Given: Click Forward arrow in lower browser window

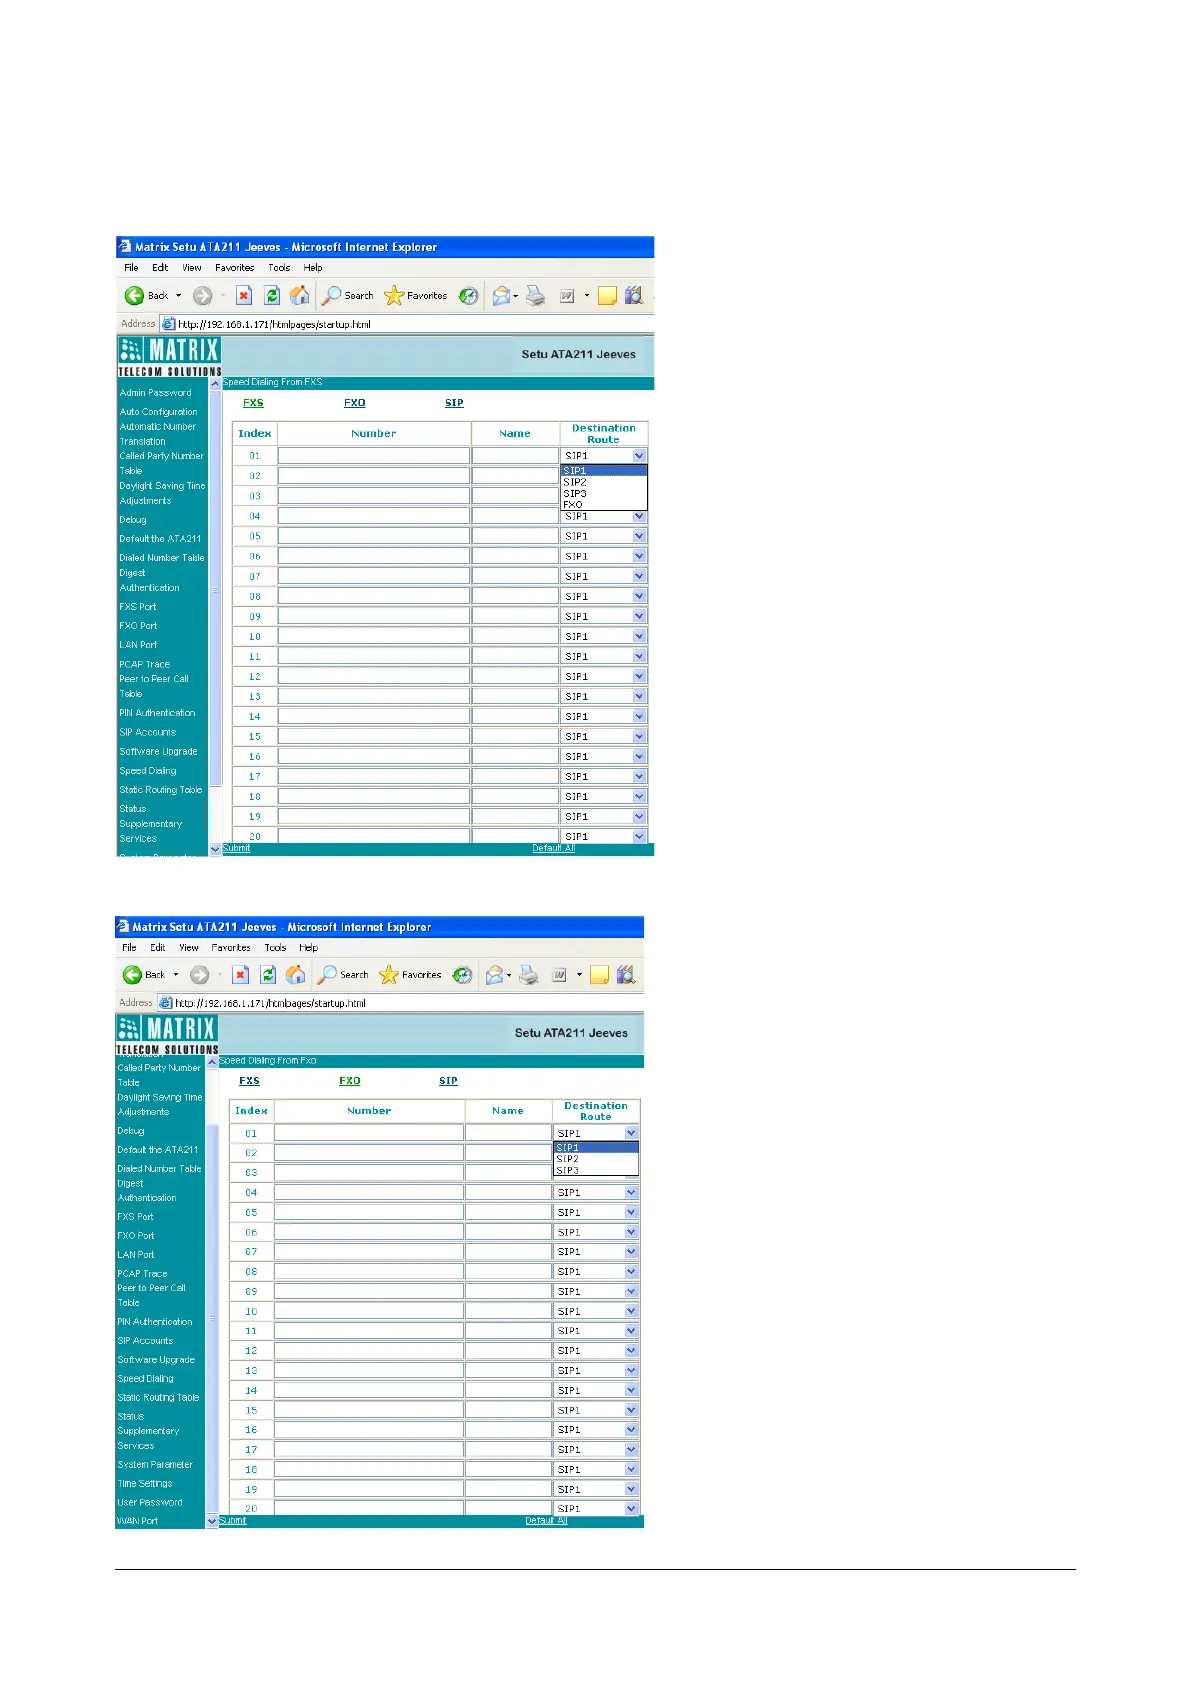Looking at the screenshot, I should pos(199,975).
